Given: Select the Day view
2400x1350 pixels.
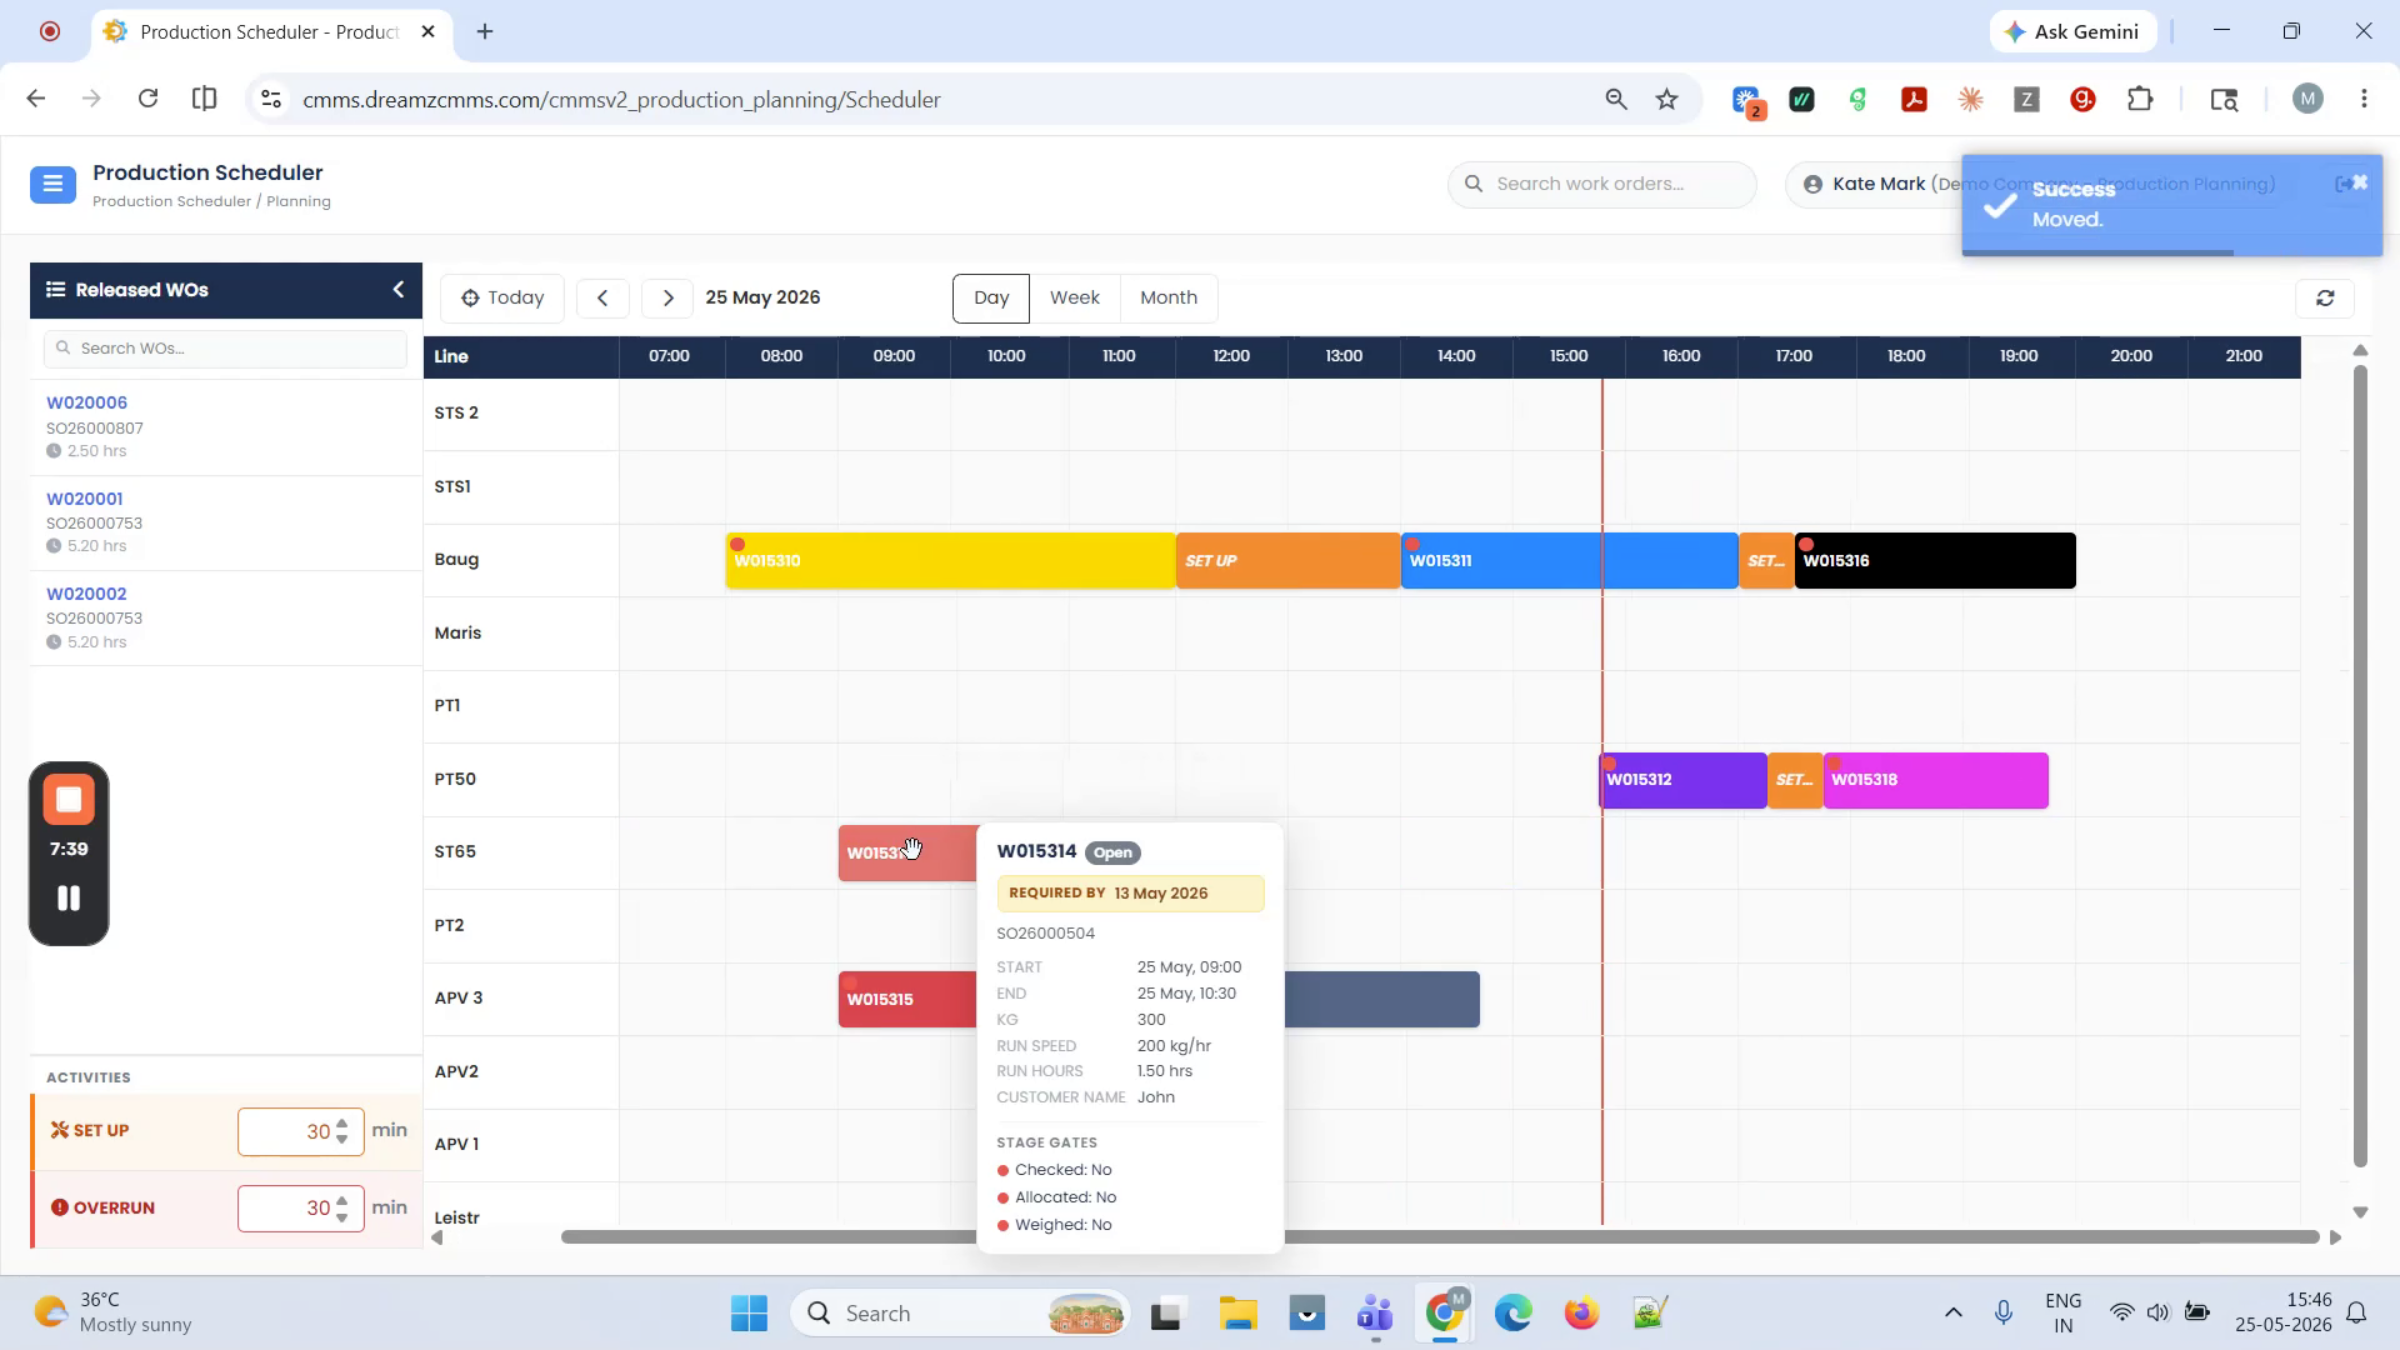Looking at the screenshot, I should pyautogui.click(x=991, y=298).
